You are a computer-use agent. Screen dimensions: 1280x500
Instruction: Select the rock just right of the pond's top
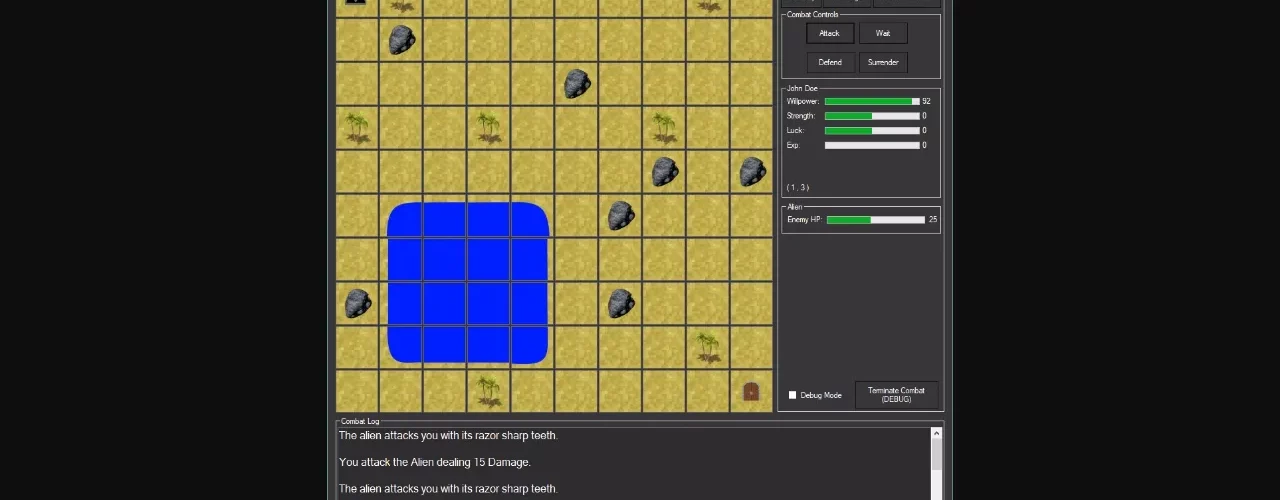[620, 216]
